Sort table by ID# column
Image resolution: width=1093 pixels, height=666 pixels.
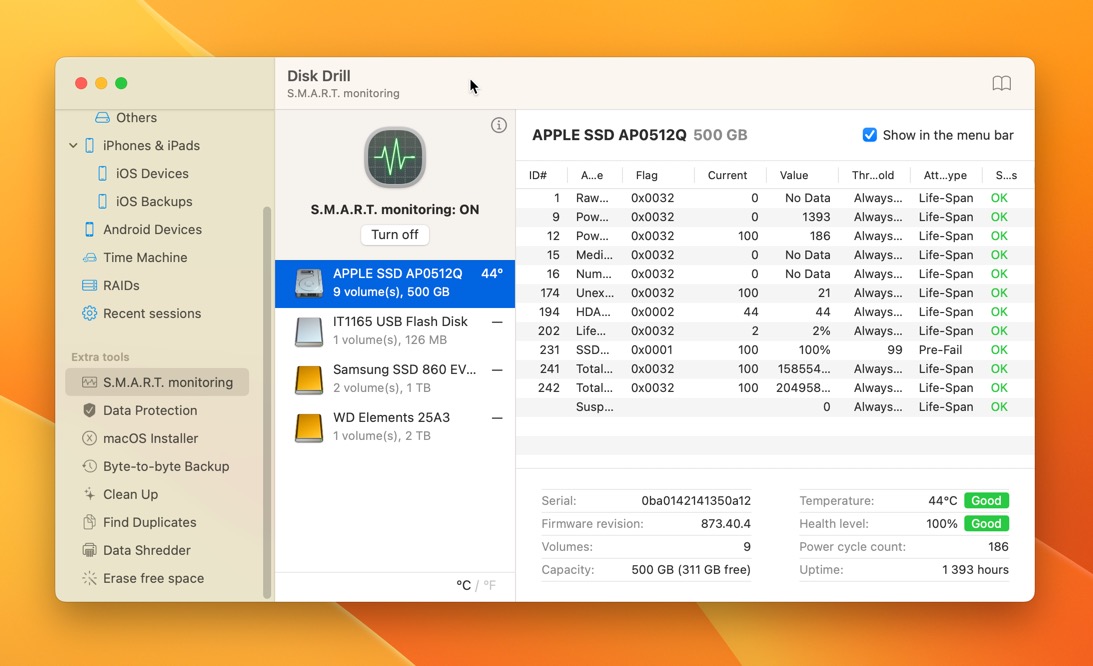(538, 175)
